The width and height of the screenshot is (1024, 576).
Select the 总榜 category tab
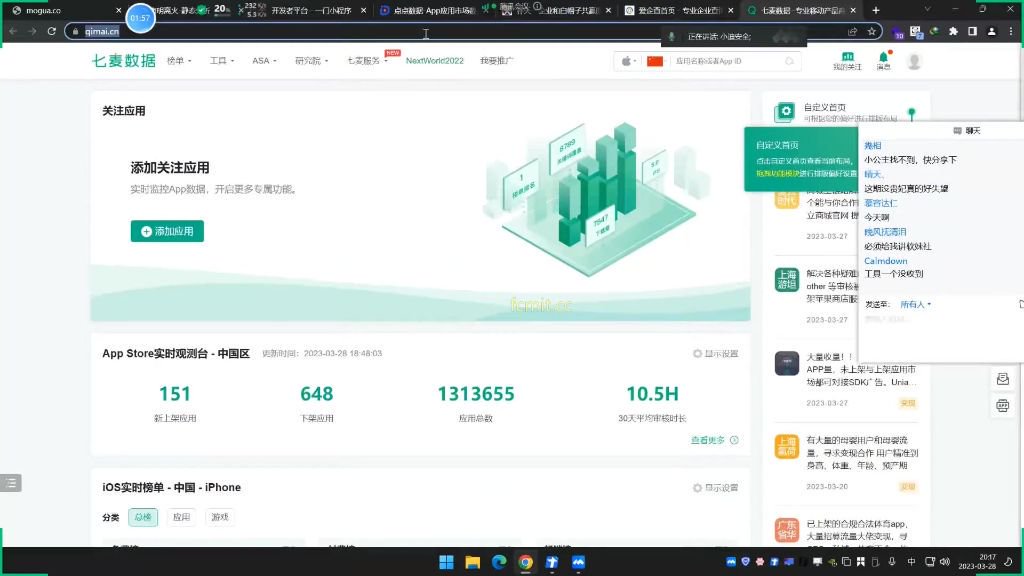tap(142, 517)
